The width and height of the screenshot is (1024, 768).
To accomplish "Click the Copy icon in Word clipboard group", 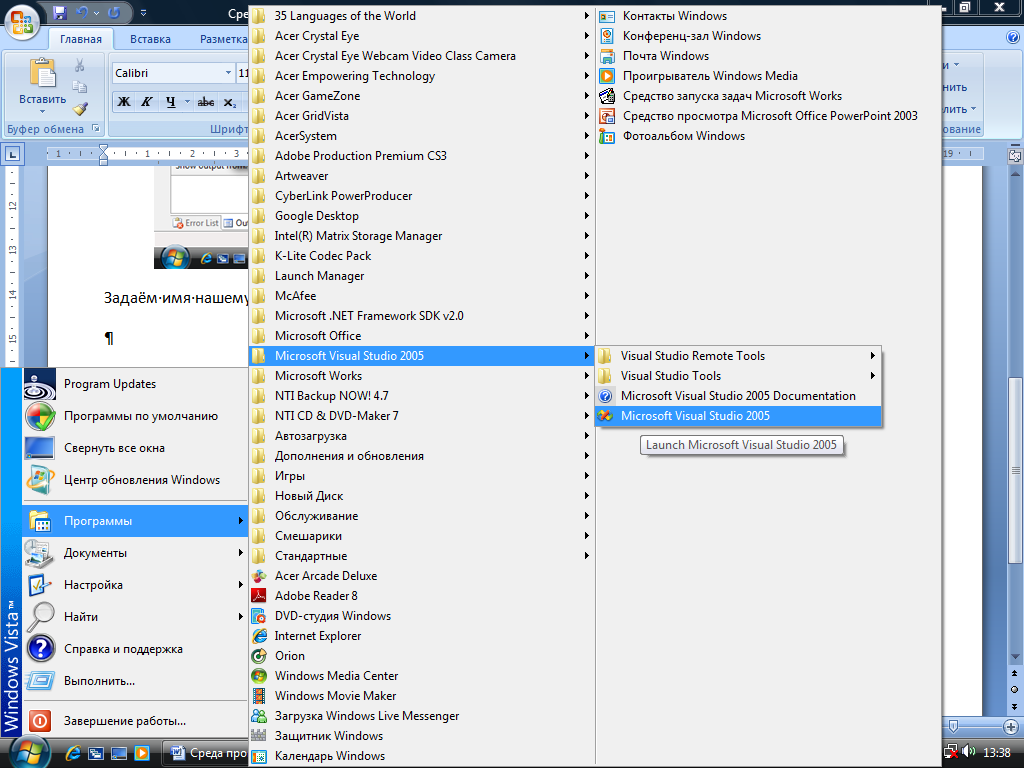I will point(80,87).
